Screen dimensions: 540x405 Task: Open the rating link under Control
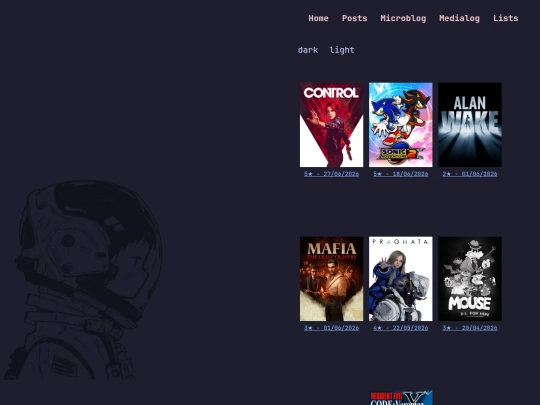pos(331,174)
